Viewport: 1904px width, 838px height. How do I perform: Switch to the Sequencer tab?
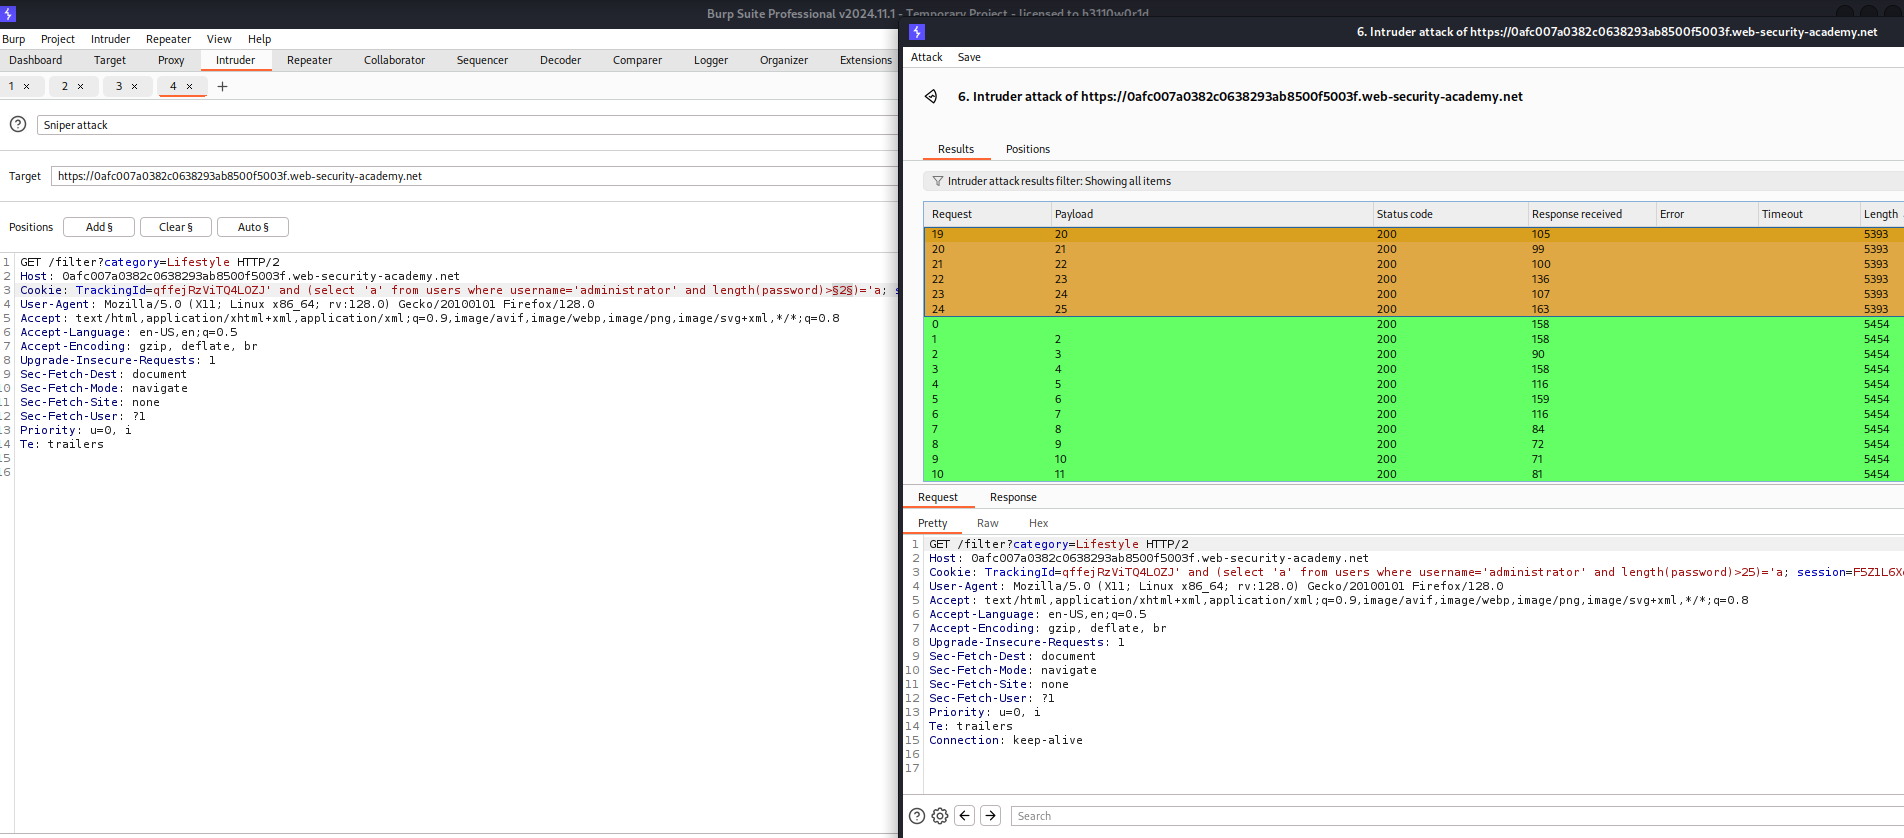482,60
